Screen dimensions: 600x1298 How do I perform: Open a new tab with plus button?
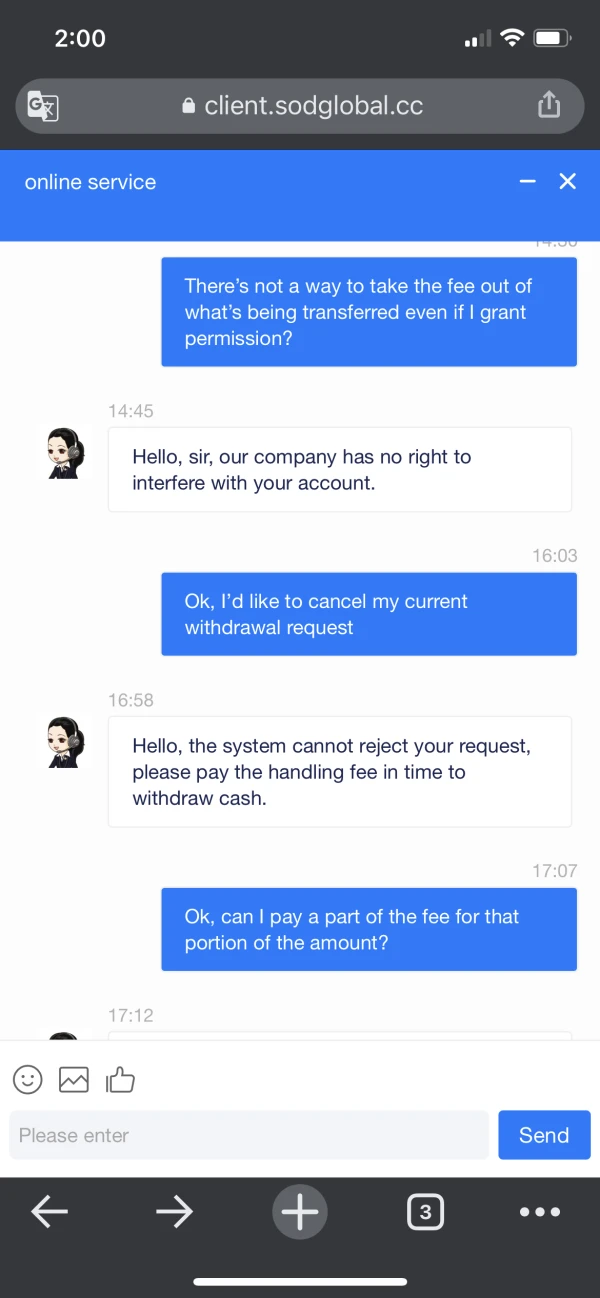tap(299, 1212)
